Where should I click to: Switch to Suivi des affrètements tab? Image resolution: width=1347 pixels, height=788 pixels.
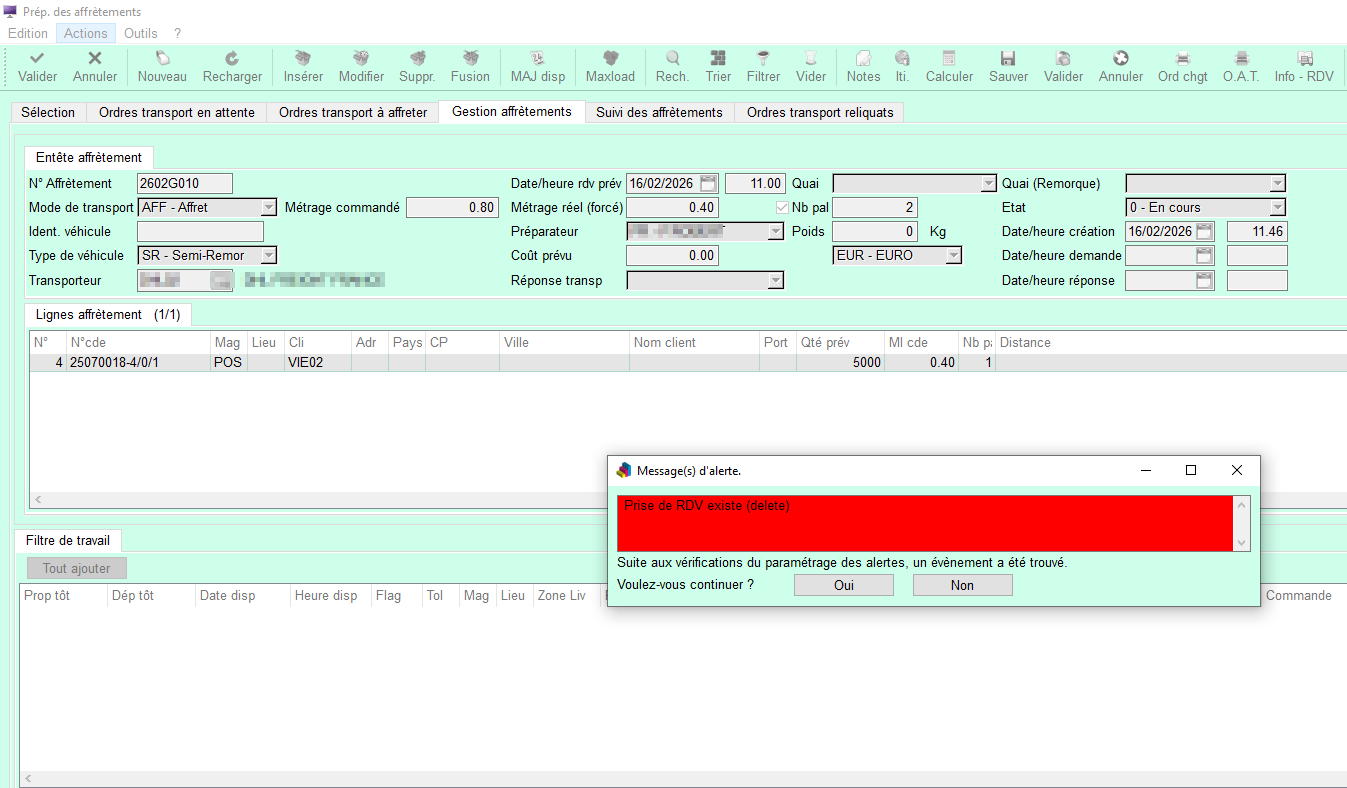point(659,112)
